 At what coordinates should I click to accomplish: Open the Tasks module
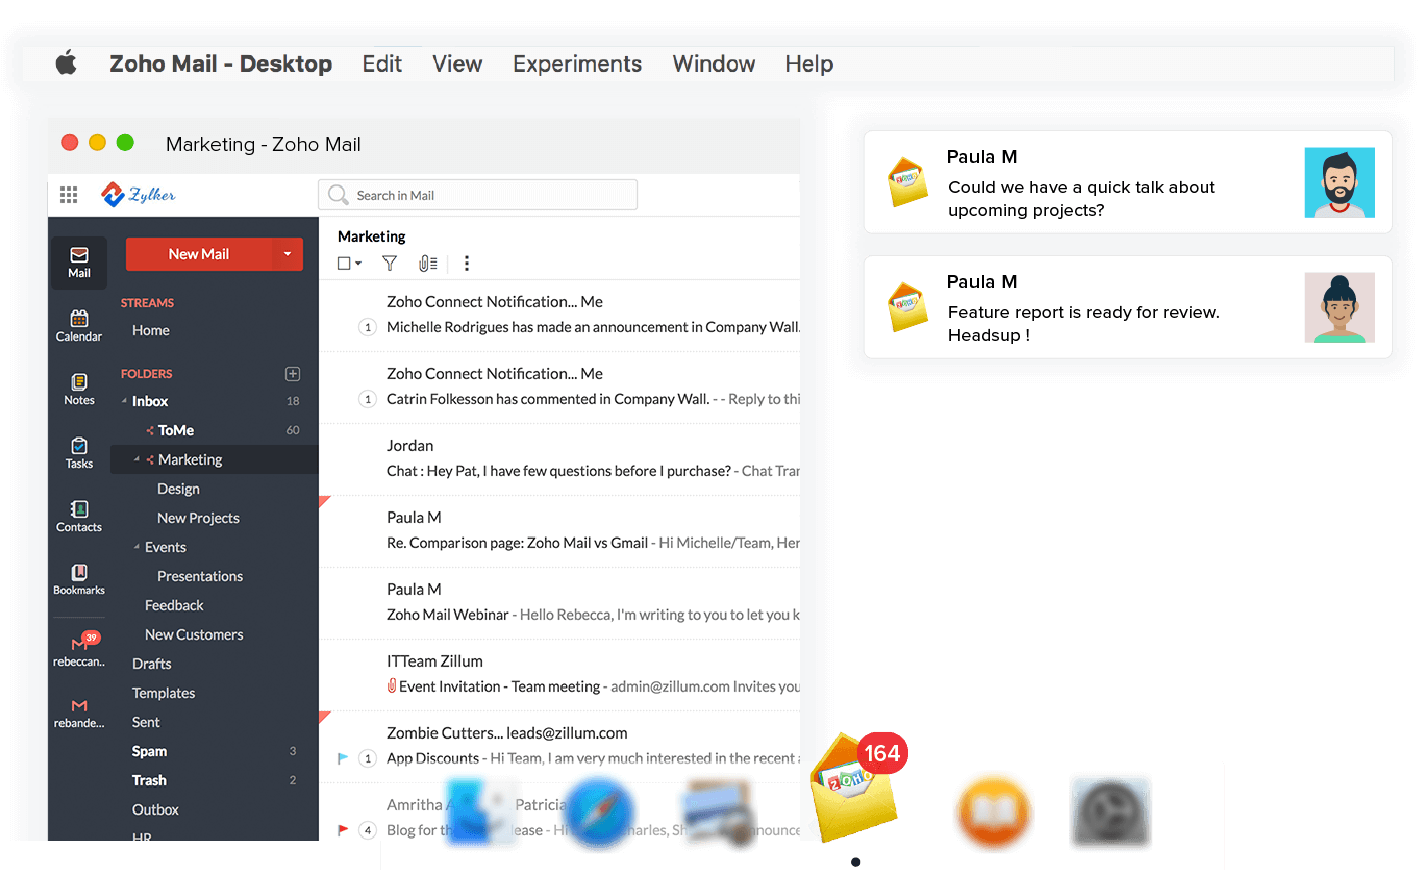[x=79, y=453]
